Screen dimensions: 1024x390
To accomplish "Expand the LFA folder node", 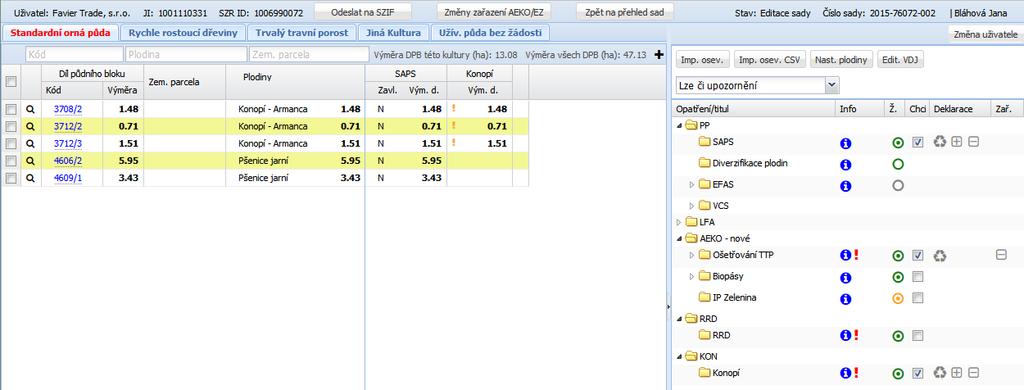I will tap(680, 222).
